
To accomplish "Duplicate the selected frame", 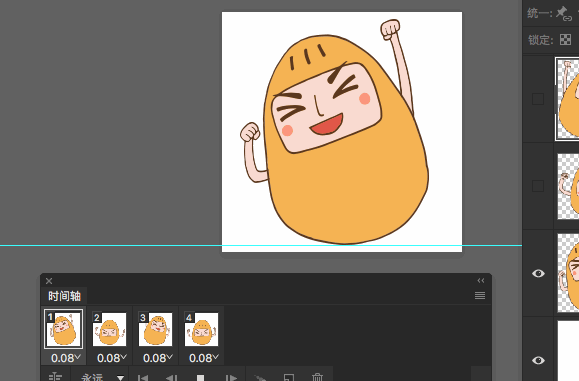I will point(289,377).
